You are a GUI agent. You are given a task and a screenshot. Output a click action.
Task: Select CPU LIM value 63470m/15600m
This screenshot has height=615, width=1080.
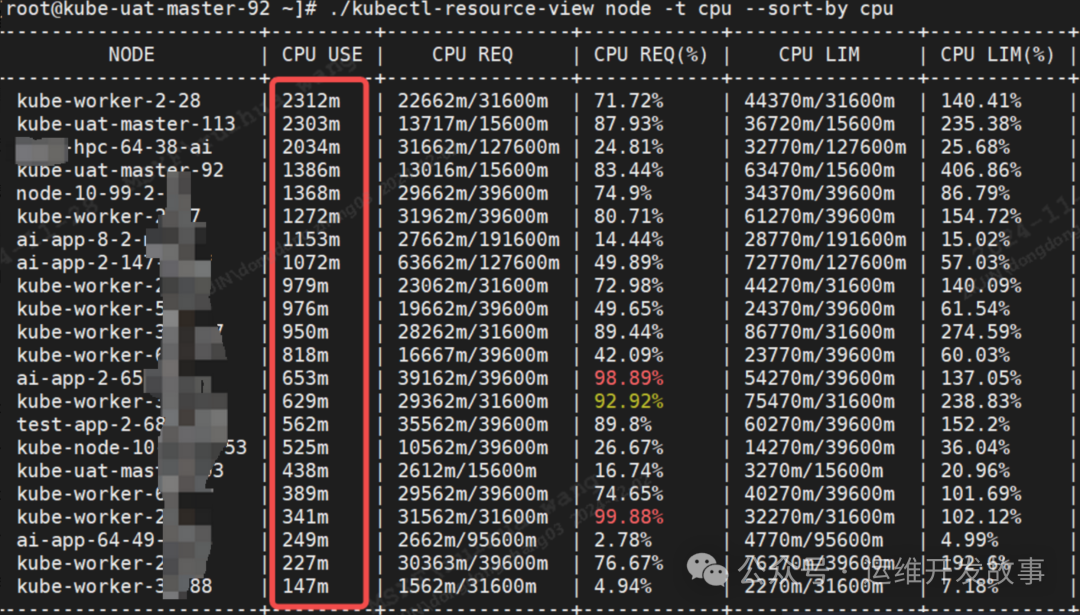coord(820,170)
